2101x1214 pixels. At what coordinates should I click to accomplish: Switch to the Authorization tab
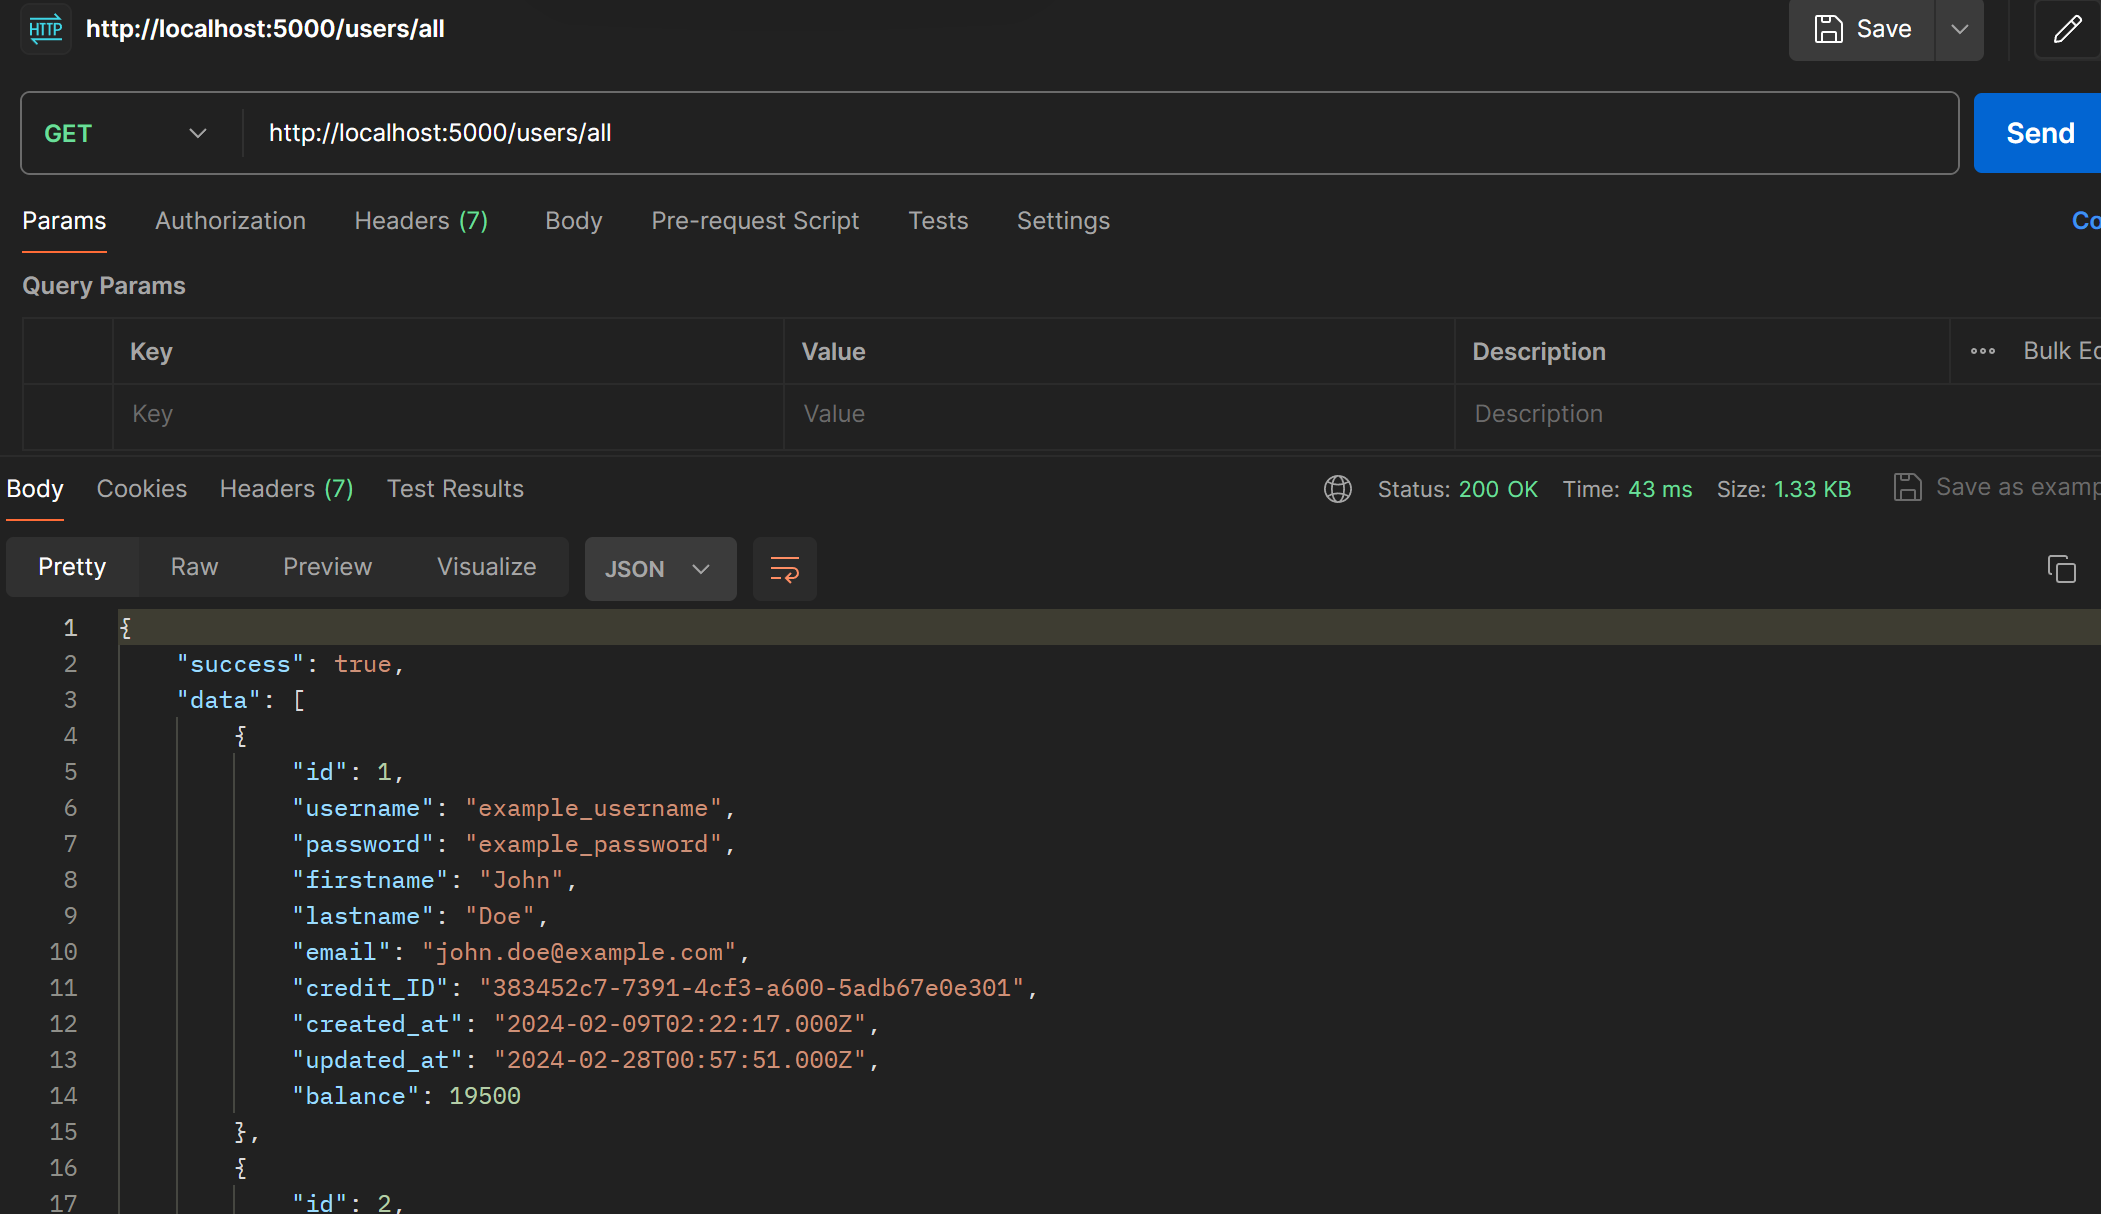click(230, 220)
